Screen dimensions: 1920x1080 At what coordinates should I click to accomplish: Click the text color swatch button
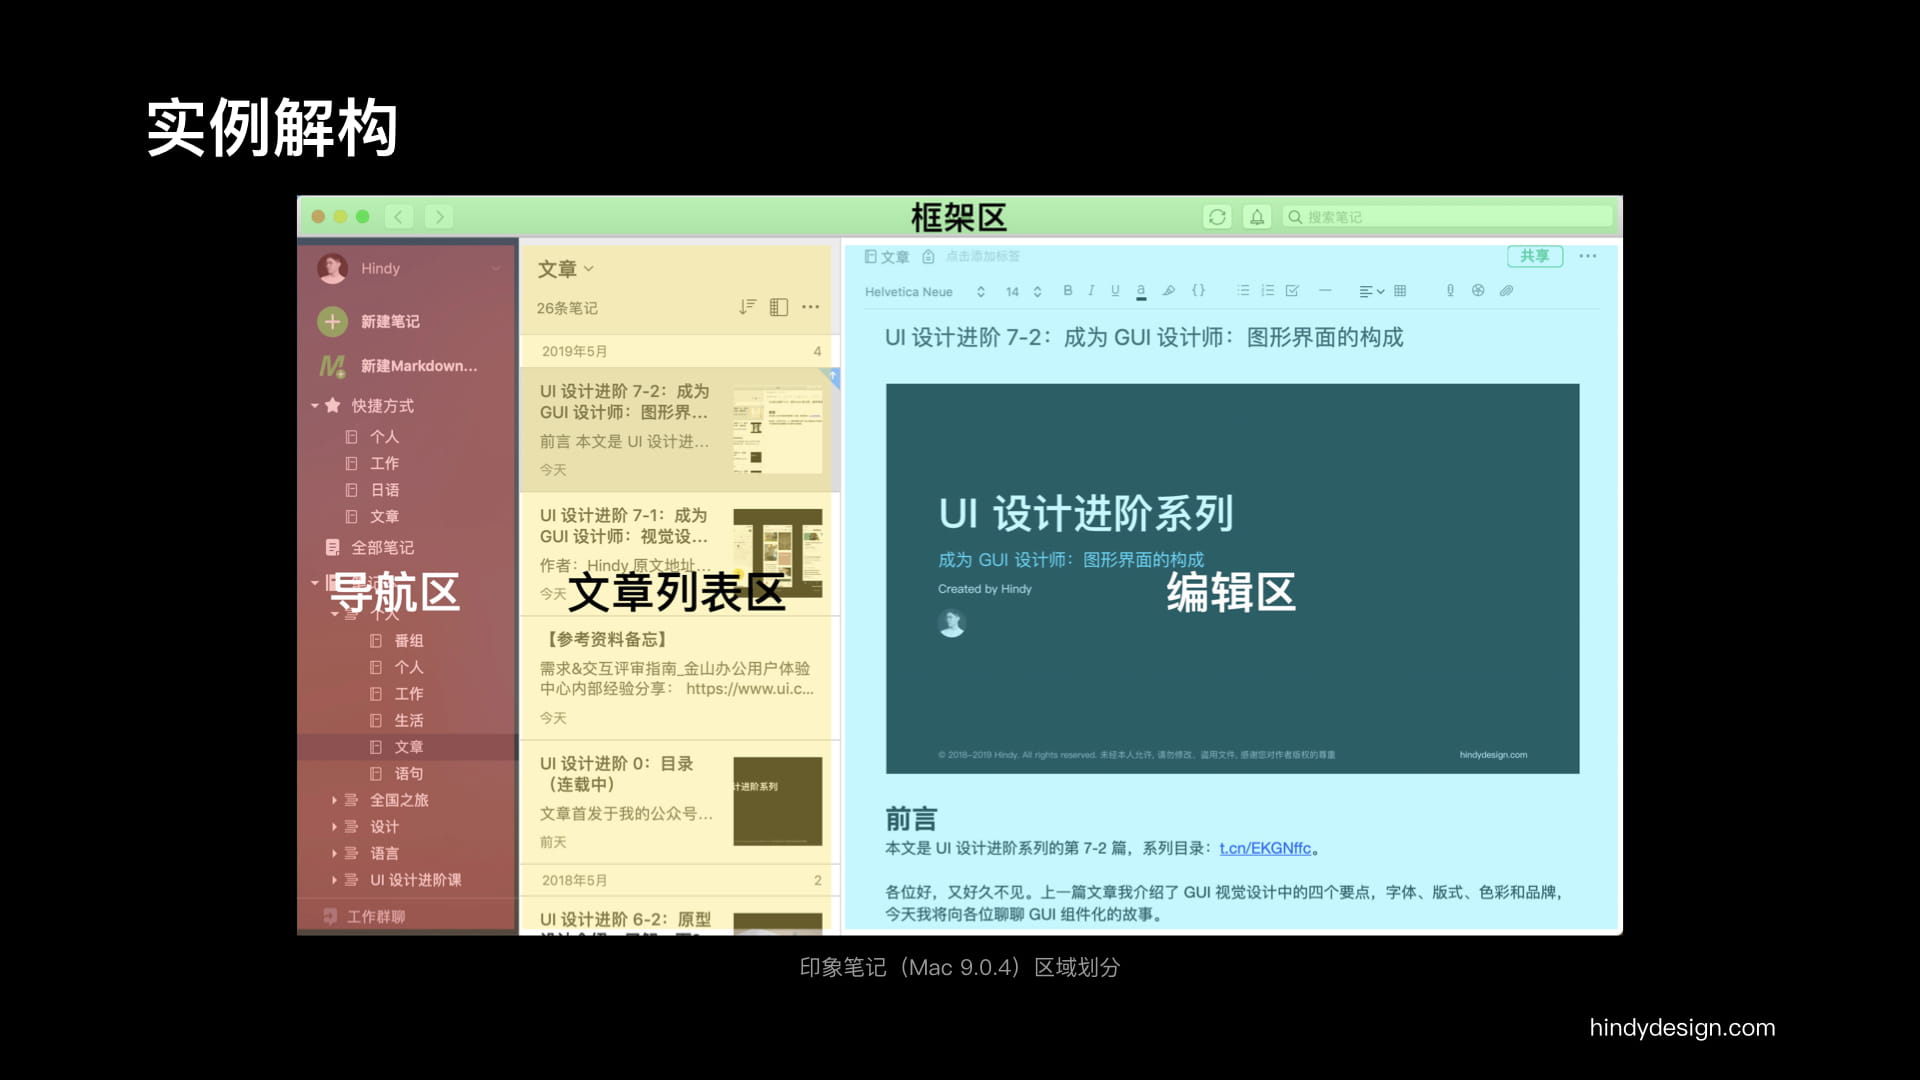(1141, 292)
